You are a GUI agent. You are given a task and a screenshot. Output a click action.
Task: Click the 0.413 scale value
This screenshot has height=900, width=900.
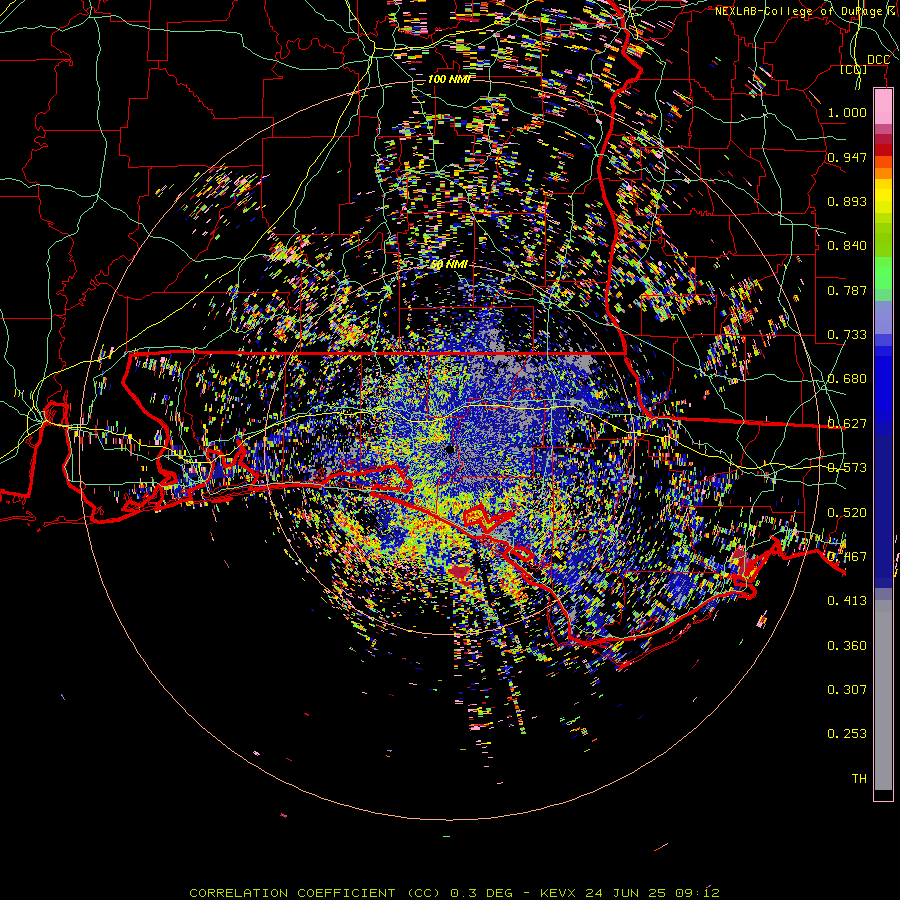pyautogui.click(x=847, y=601)
